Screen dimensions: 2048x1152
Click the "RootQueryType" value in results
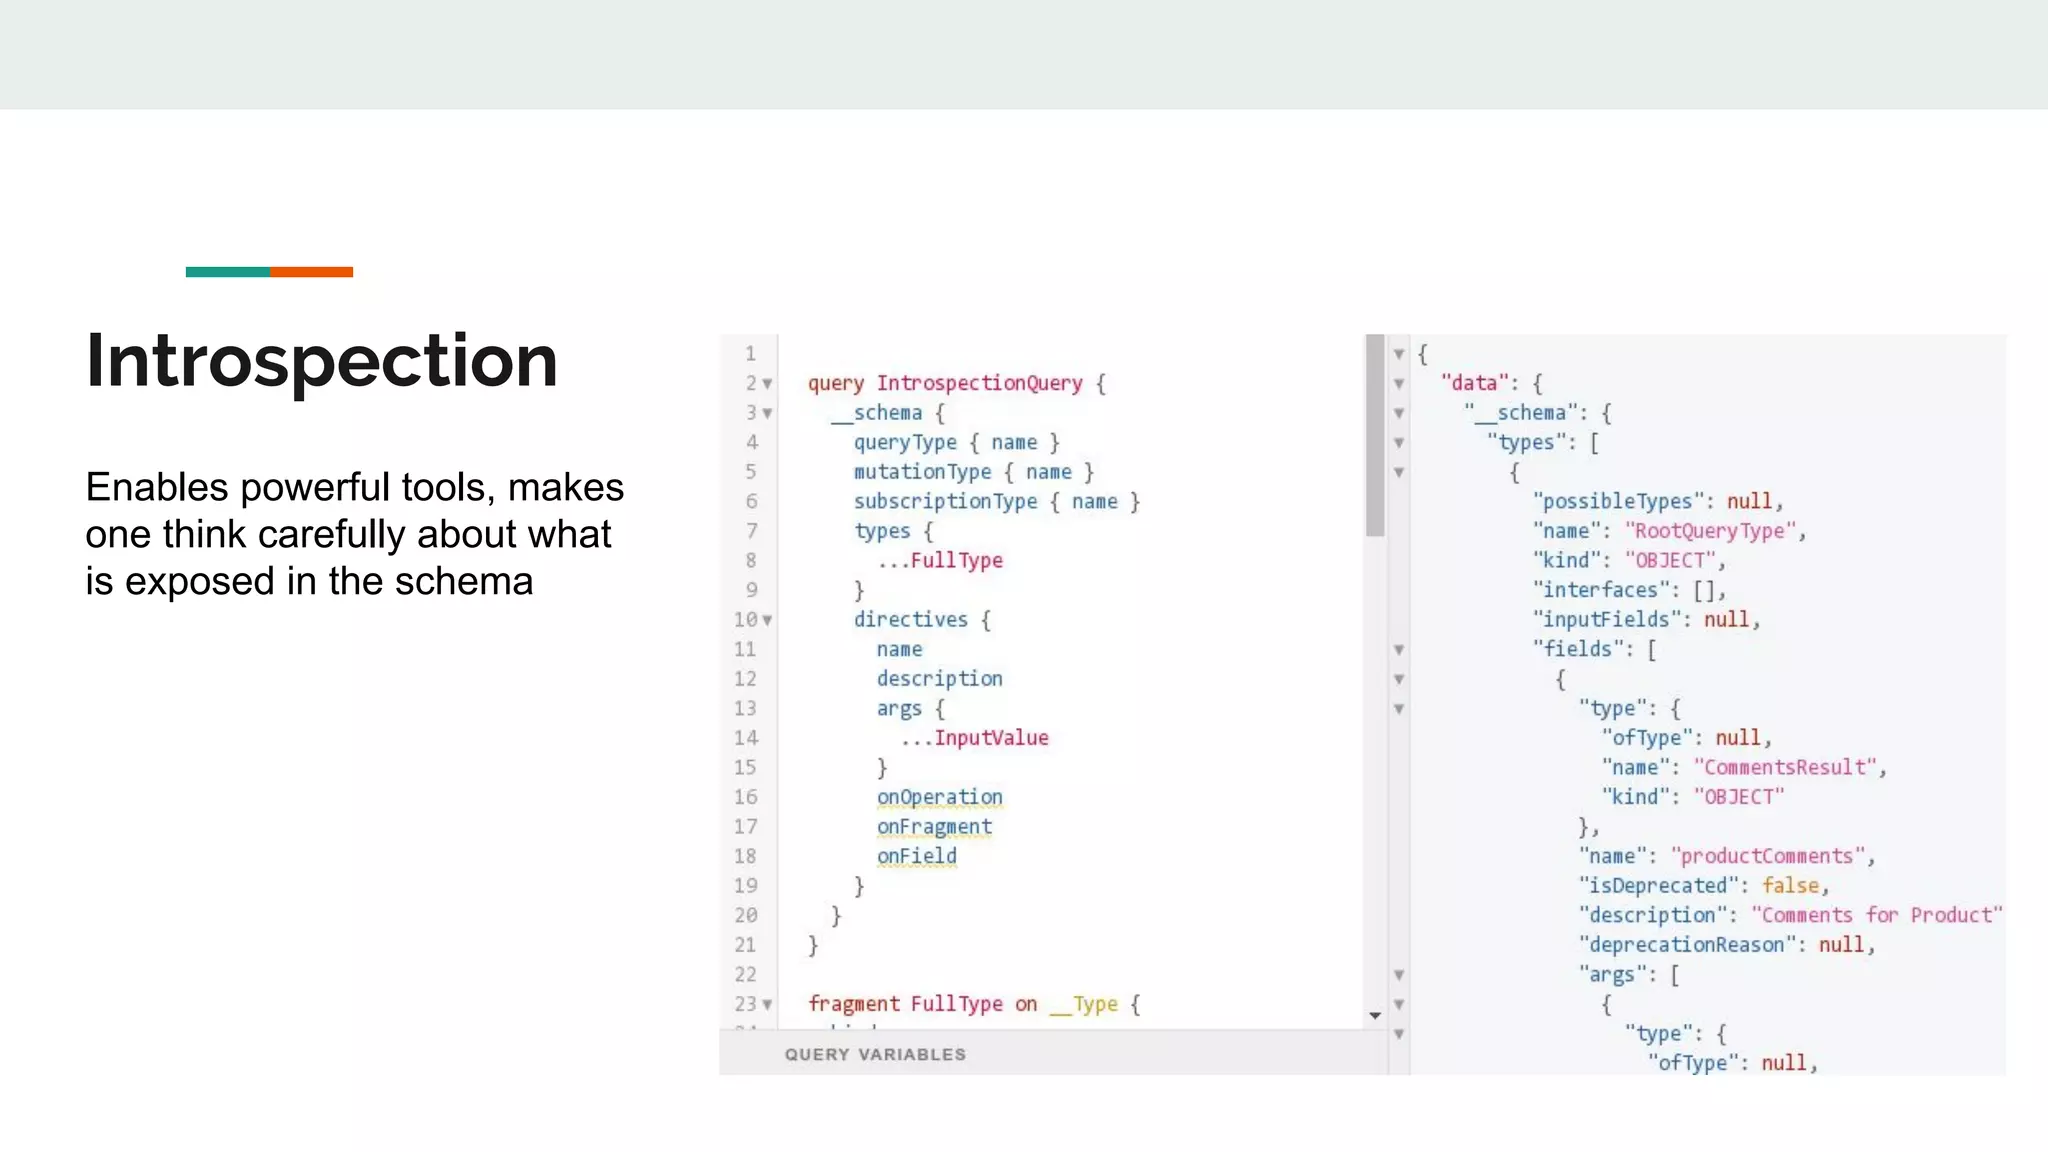tap(1714, 531)
